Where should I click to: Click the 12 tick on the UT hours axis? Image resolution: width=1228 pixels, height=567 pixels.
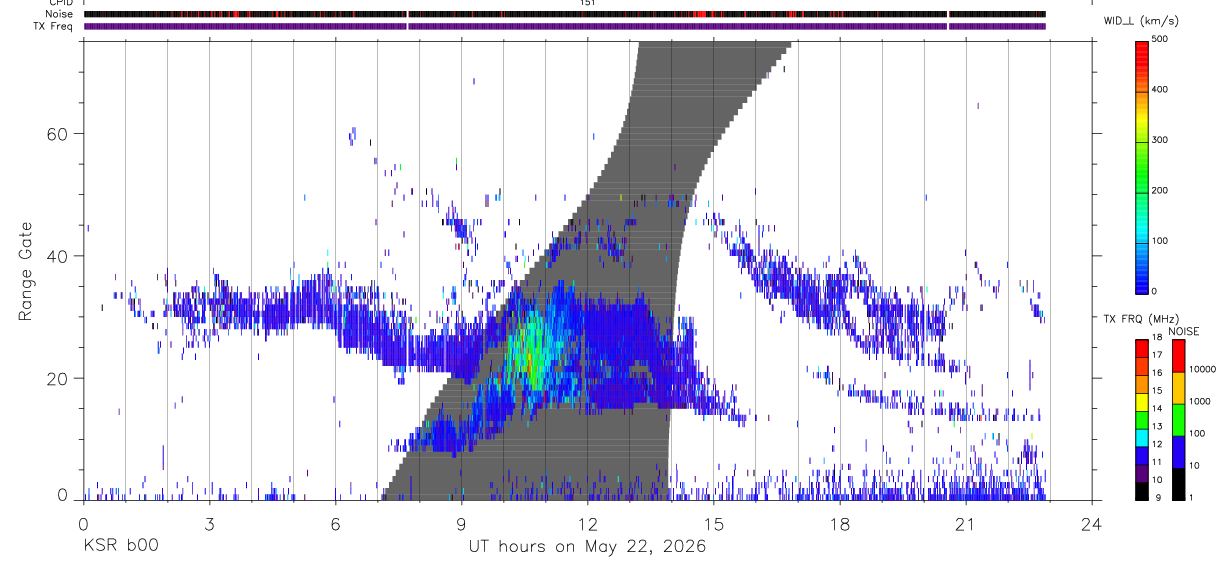pyautogui.click(x=588, y=523)
